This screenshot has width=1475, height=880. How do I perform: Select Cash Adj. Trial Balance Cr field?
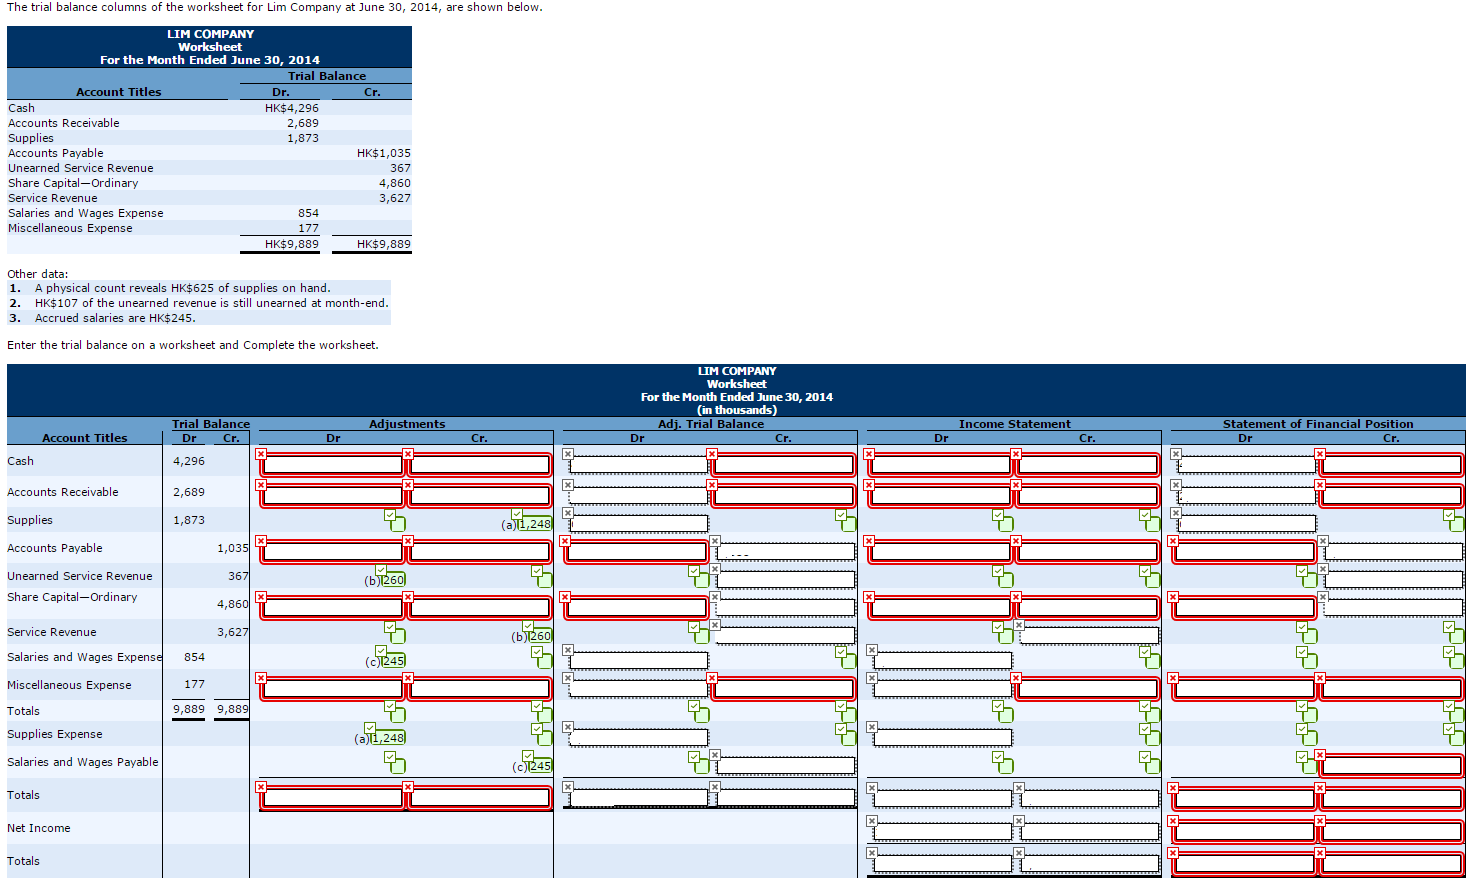coord(783,464)
